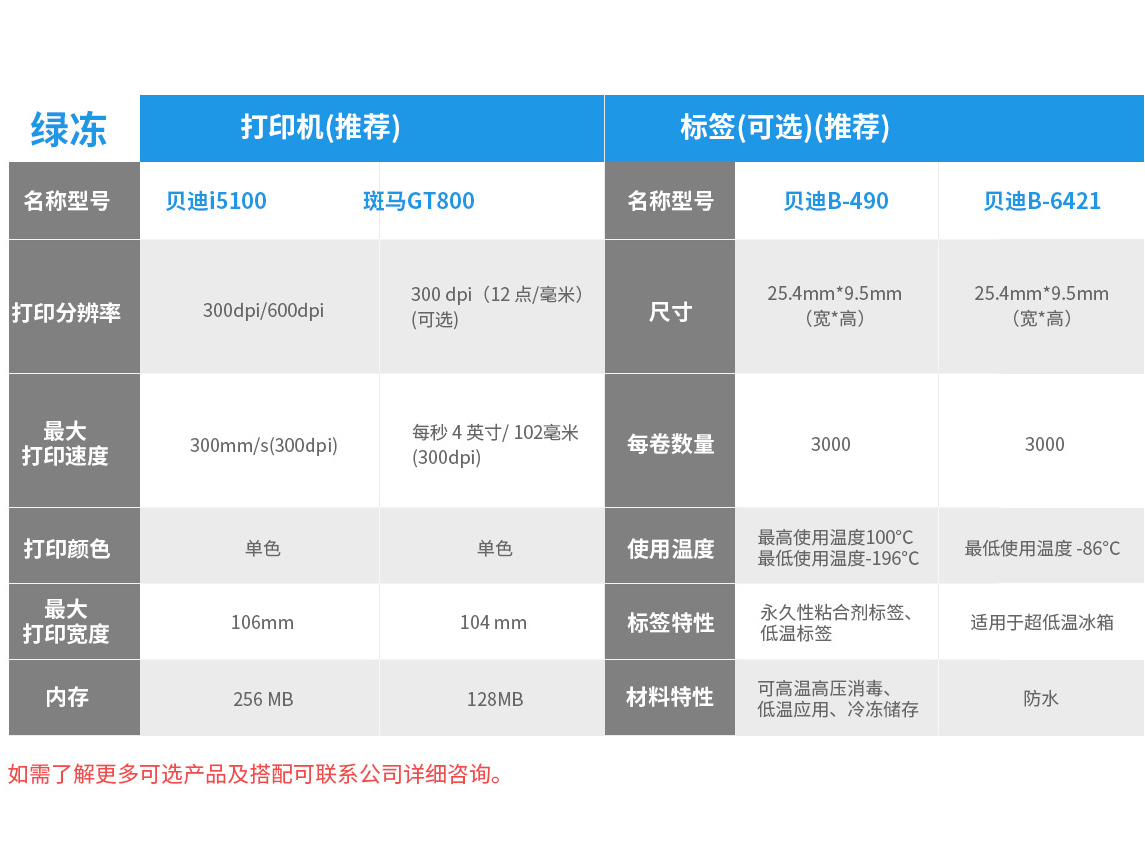The image size is (1145, 868).
Task: Click the 绿冻 brand title
Action: [x=69, y=129]
